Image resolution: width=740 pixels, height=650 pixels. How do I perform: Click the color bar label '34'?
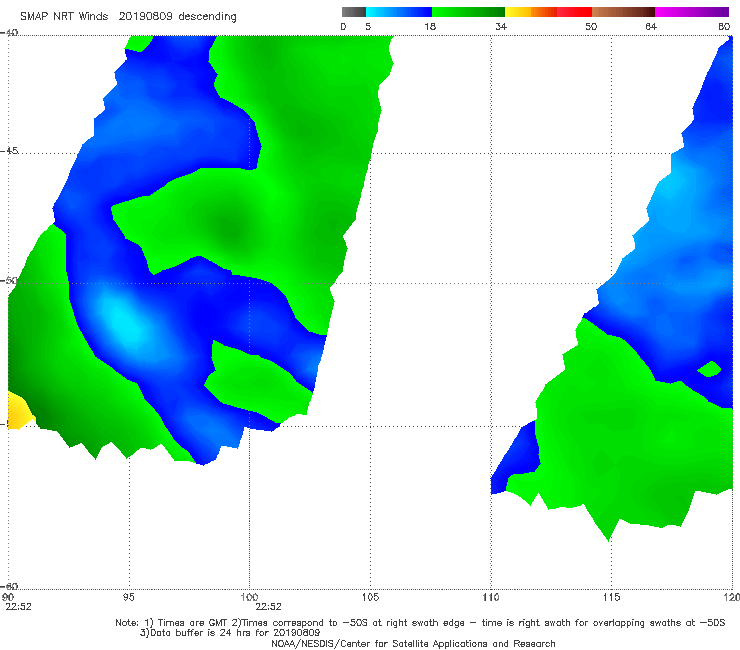pyautogui.click(x=501, y=26)
